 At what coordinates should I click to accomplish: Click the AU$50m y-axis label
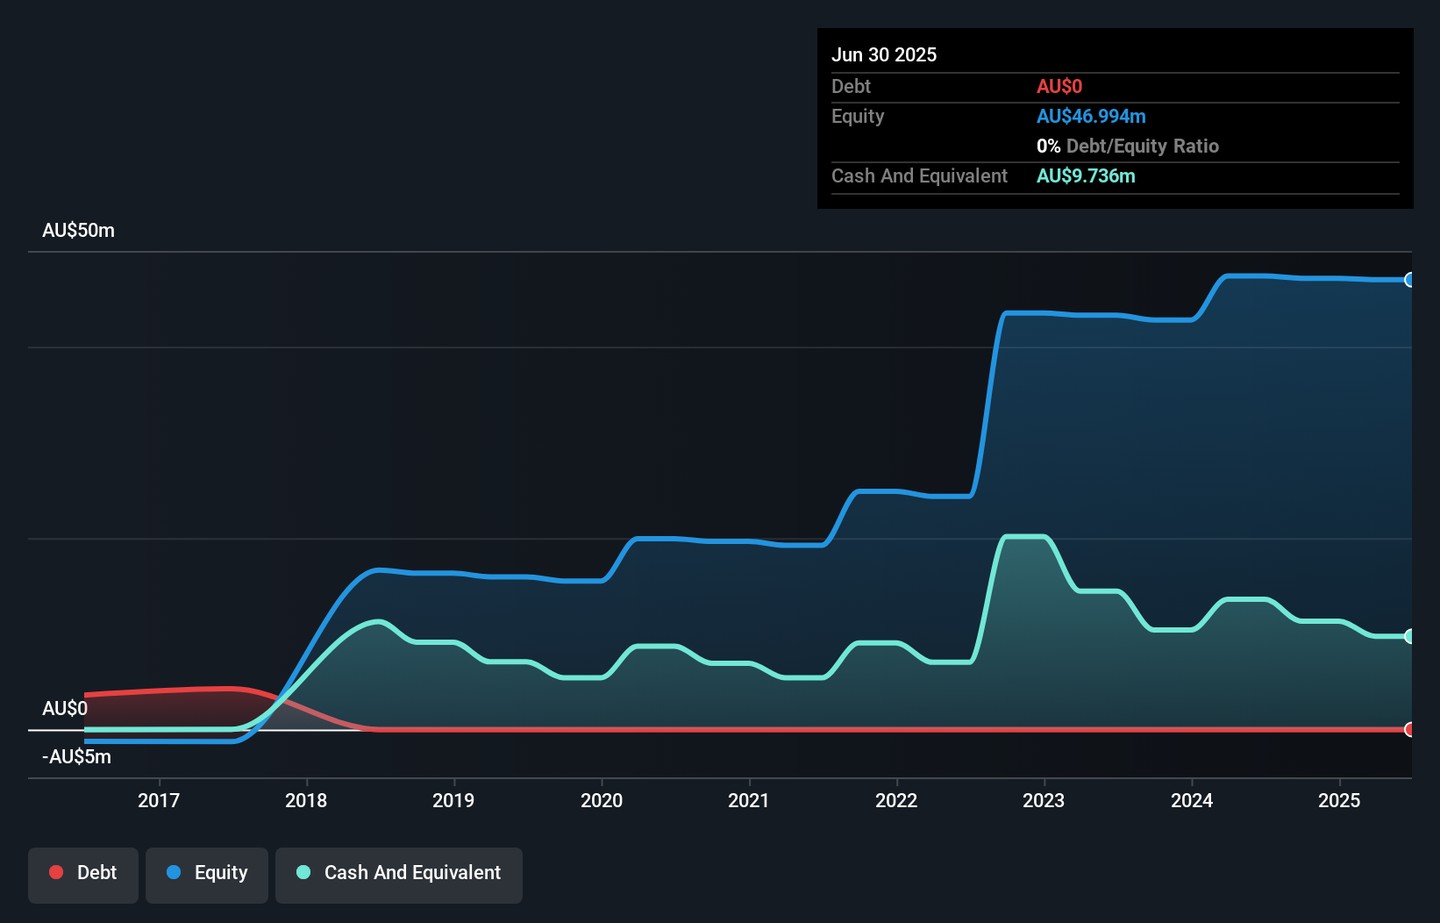click(x=79, y=231)
